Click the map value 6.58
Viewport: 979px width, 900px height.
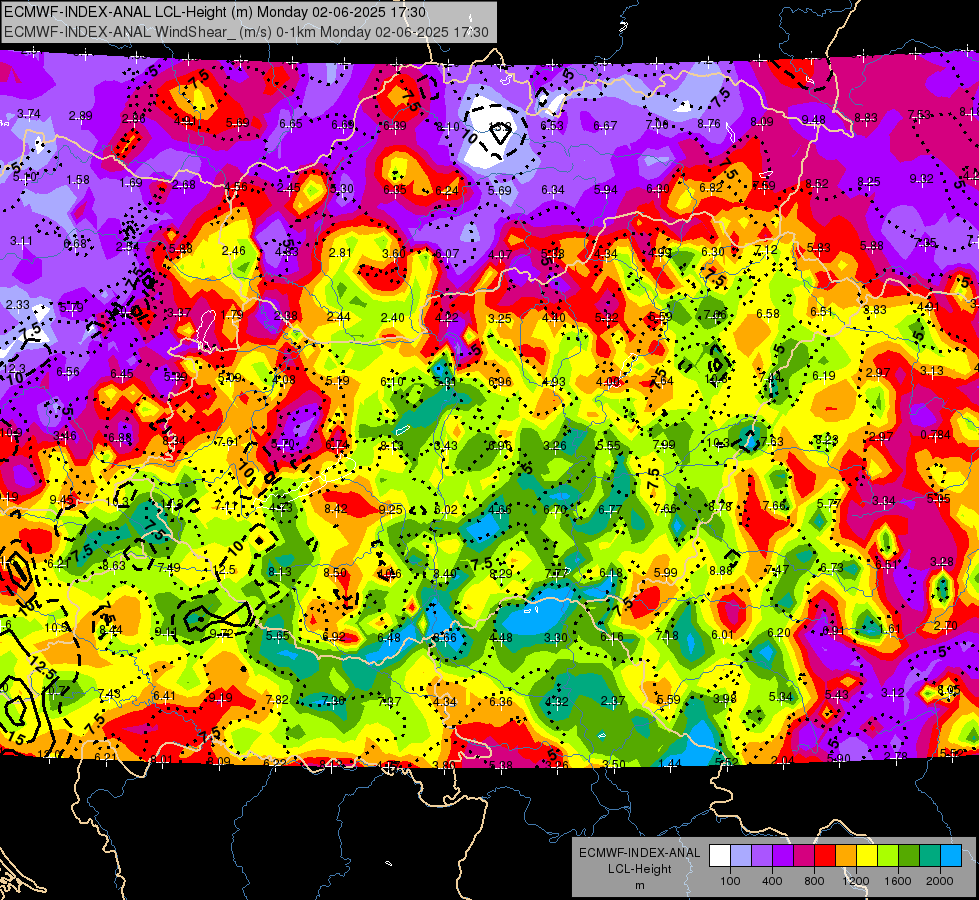pyautogui.click(x=768, y=314)
